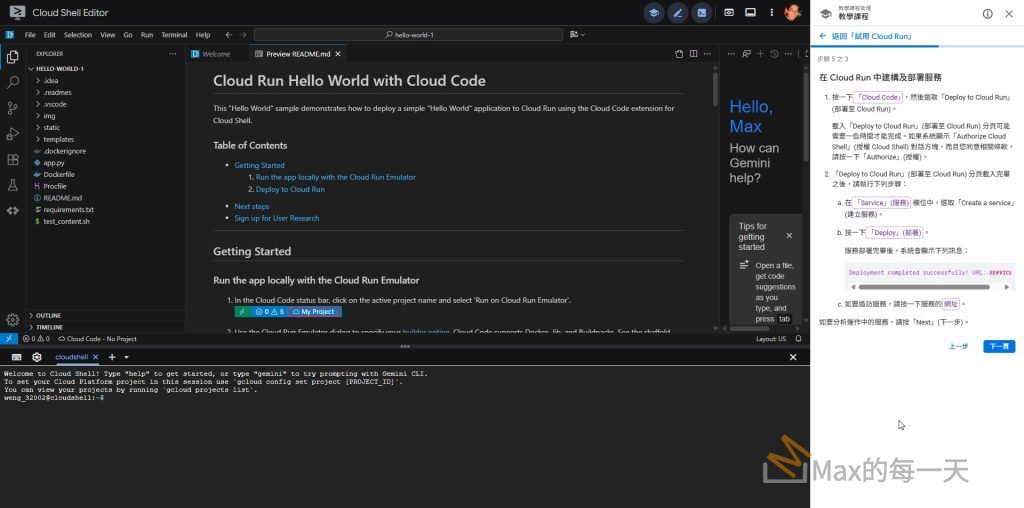Toggle the Editor pencil button in header

coord(678,13)
